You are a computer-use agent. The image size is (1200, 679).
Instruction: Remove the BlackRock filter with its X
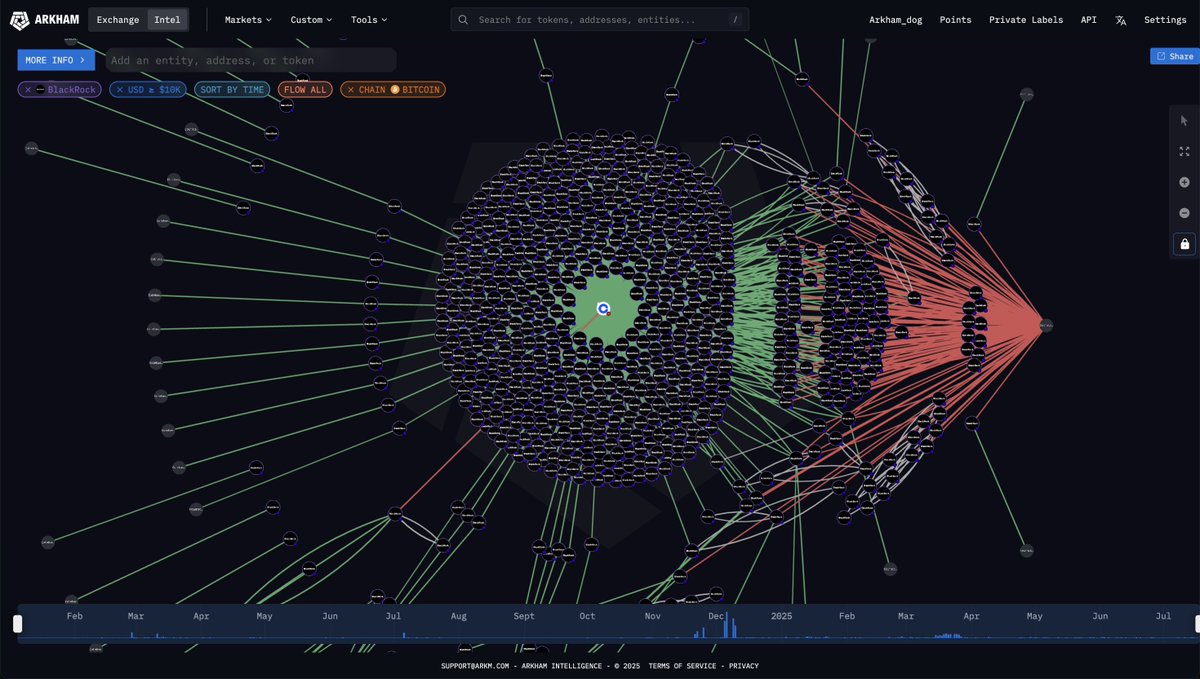click(x=28, y=90)
